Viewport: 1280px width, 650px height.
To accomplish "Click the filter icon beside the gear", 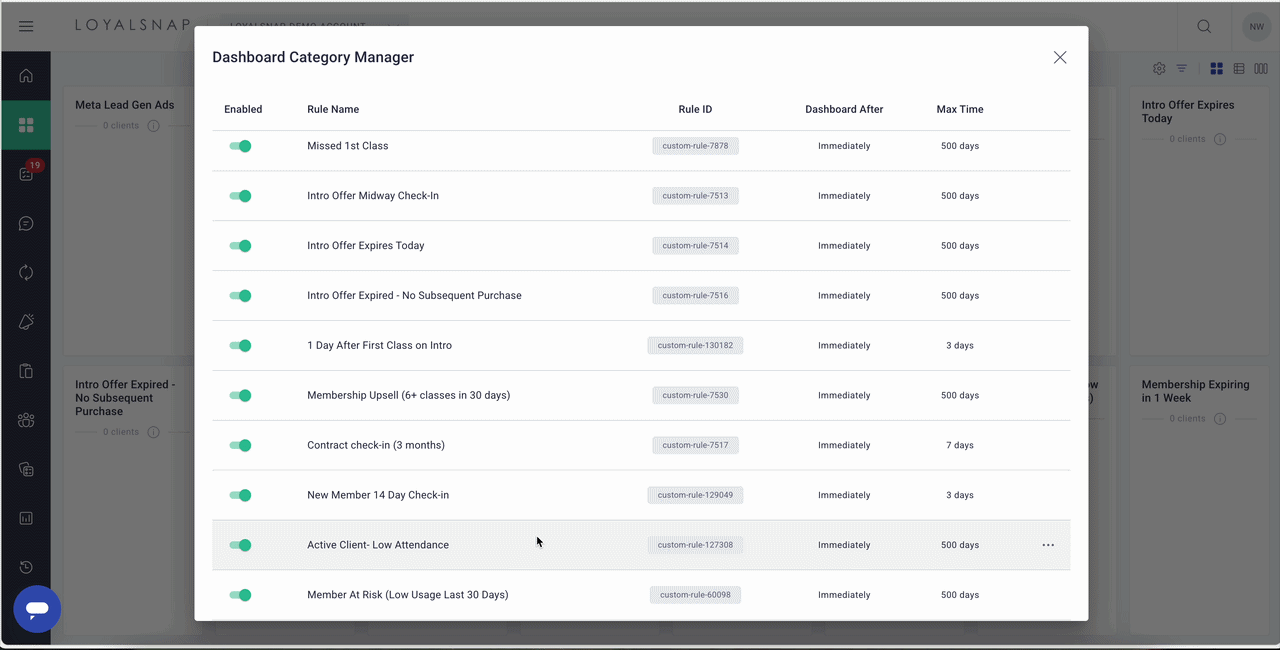I will point(1181,69).
